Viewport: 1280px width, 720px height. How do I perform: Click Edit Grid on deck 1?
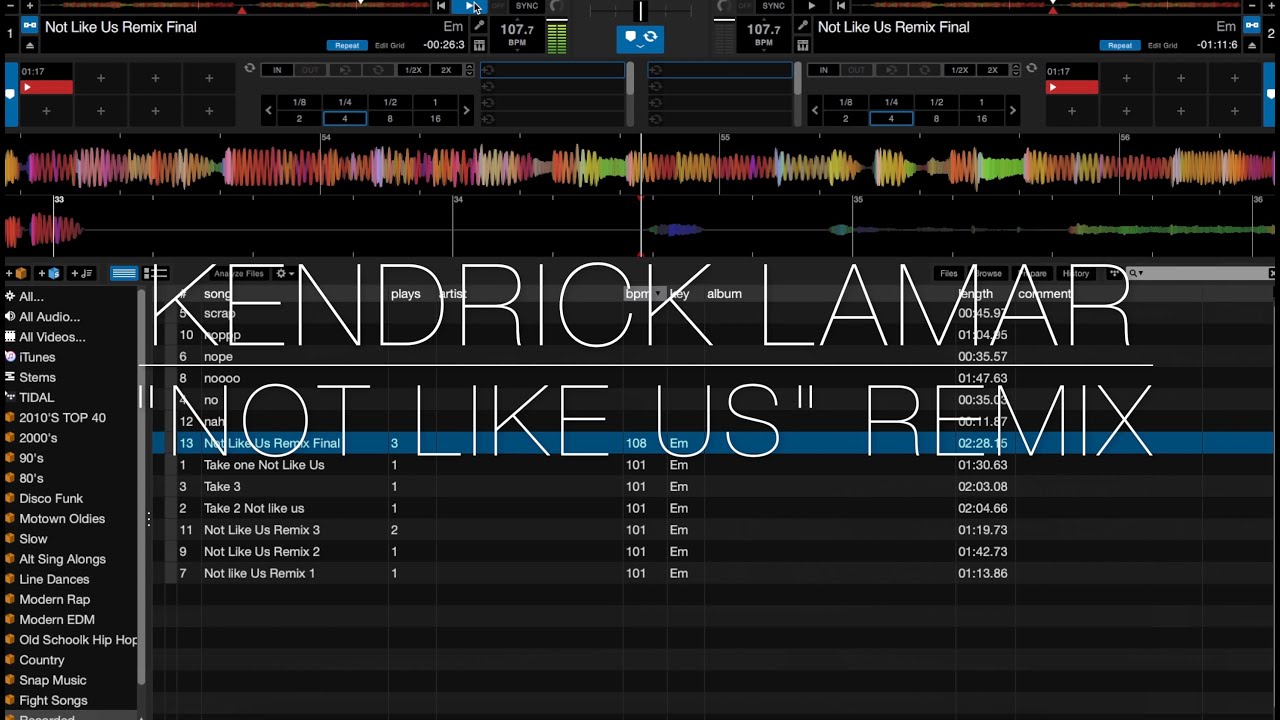click(x=390, y=45)
